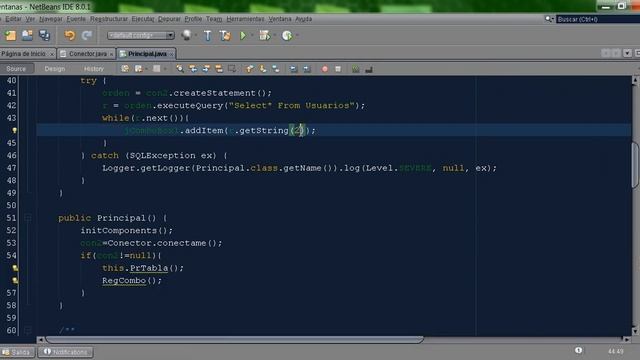Viewport: 640px width, 360px height.
Task: Close the Principal.java tab
Action: click(171, 54)
